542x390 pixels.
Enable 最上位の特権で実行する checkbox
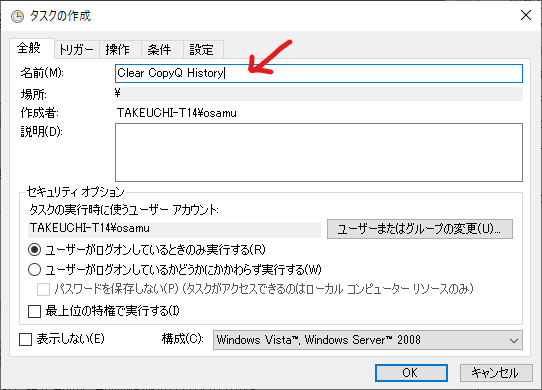(34, 311)
